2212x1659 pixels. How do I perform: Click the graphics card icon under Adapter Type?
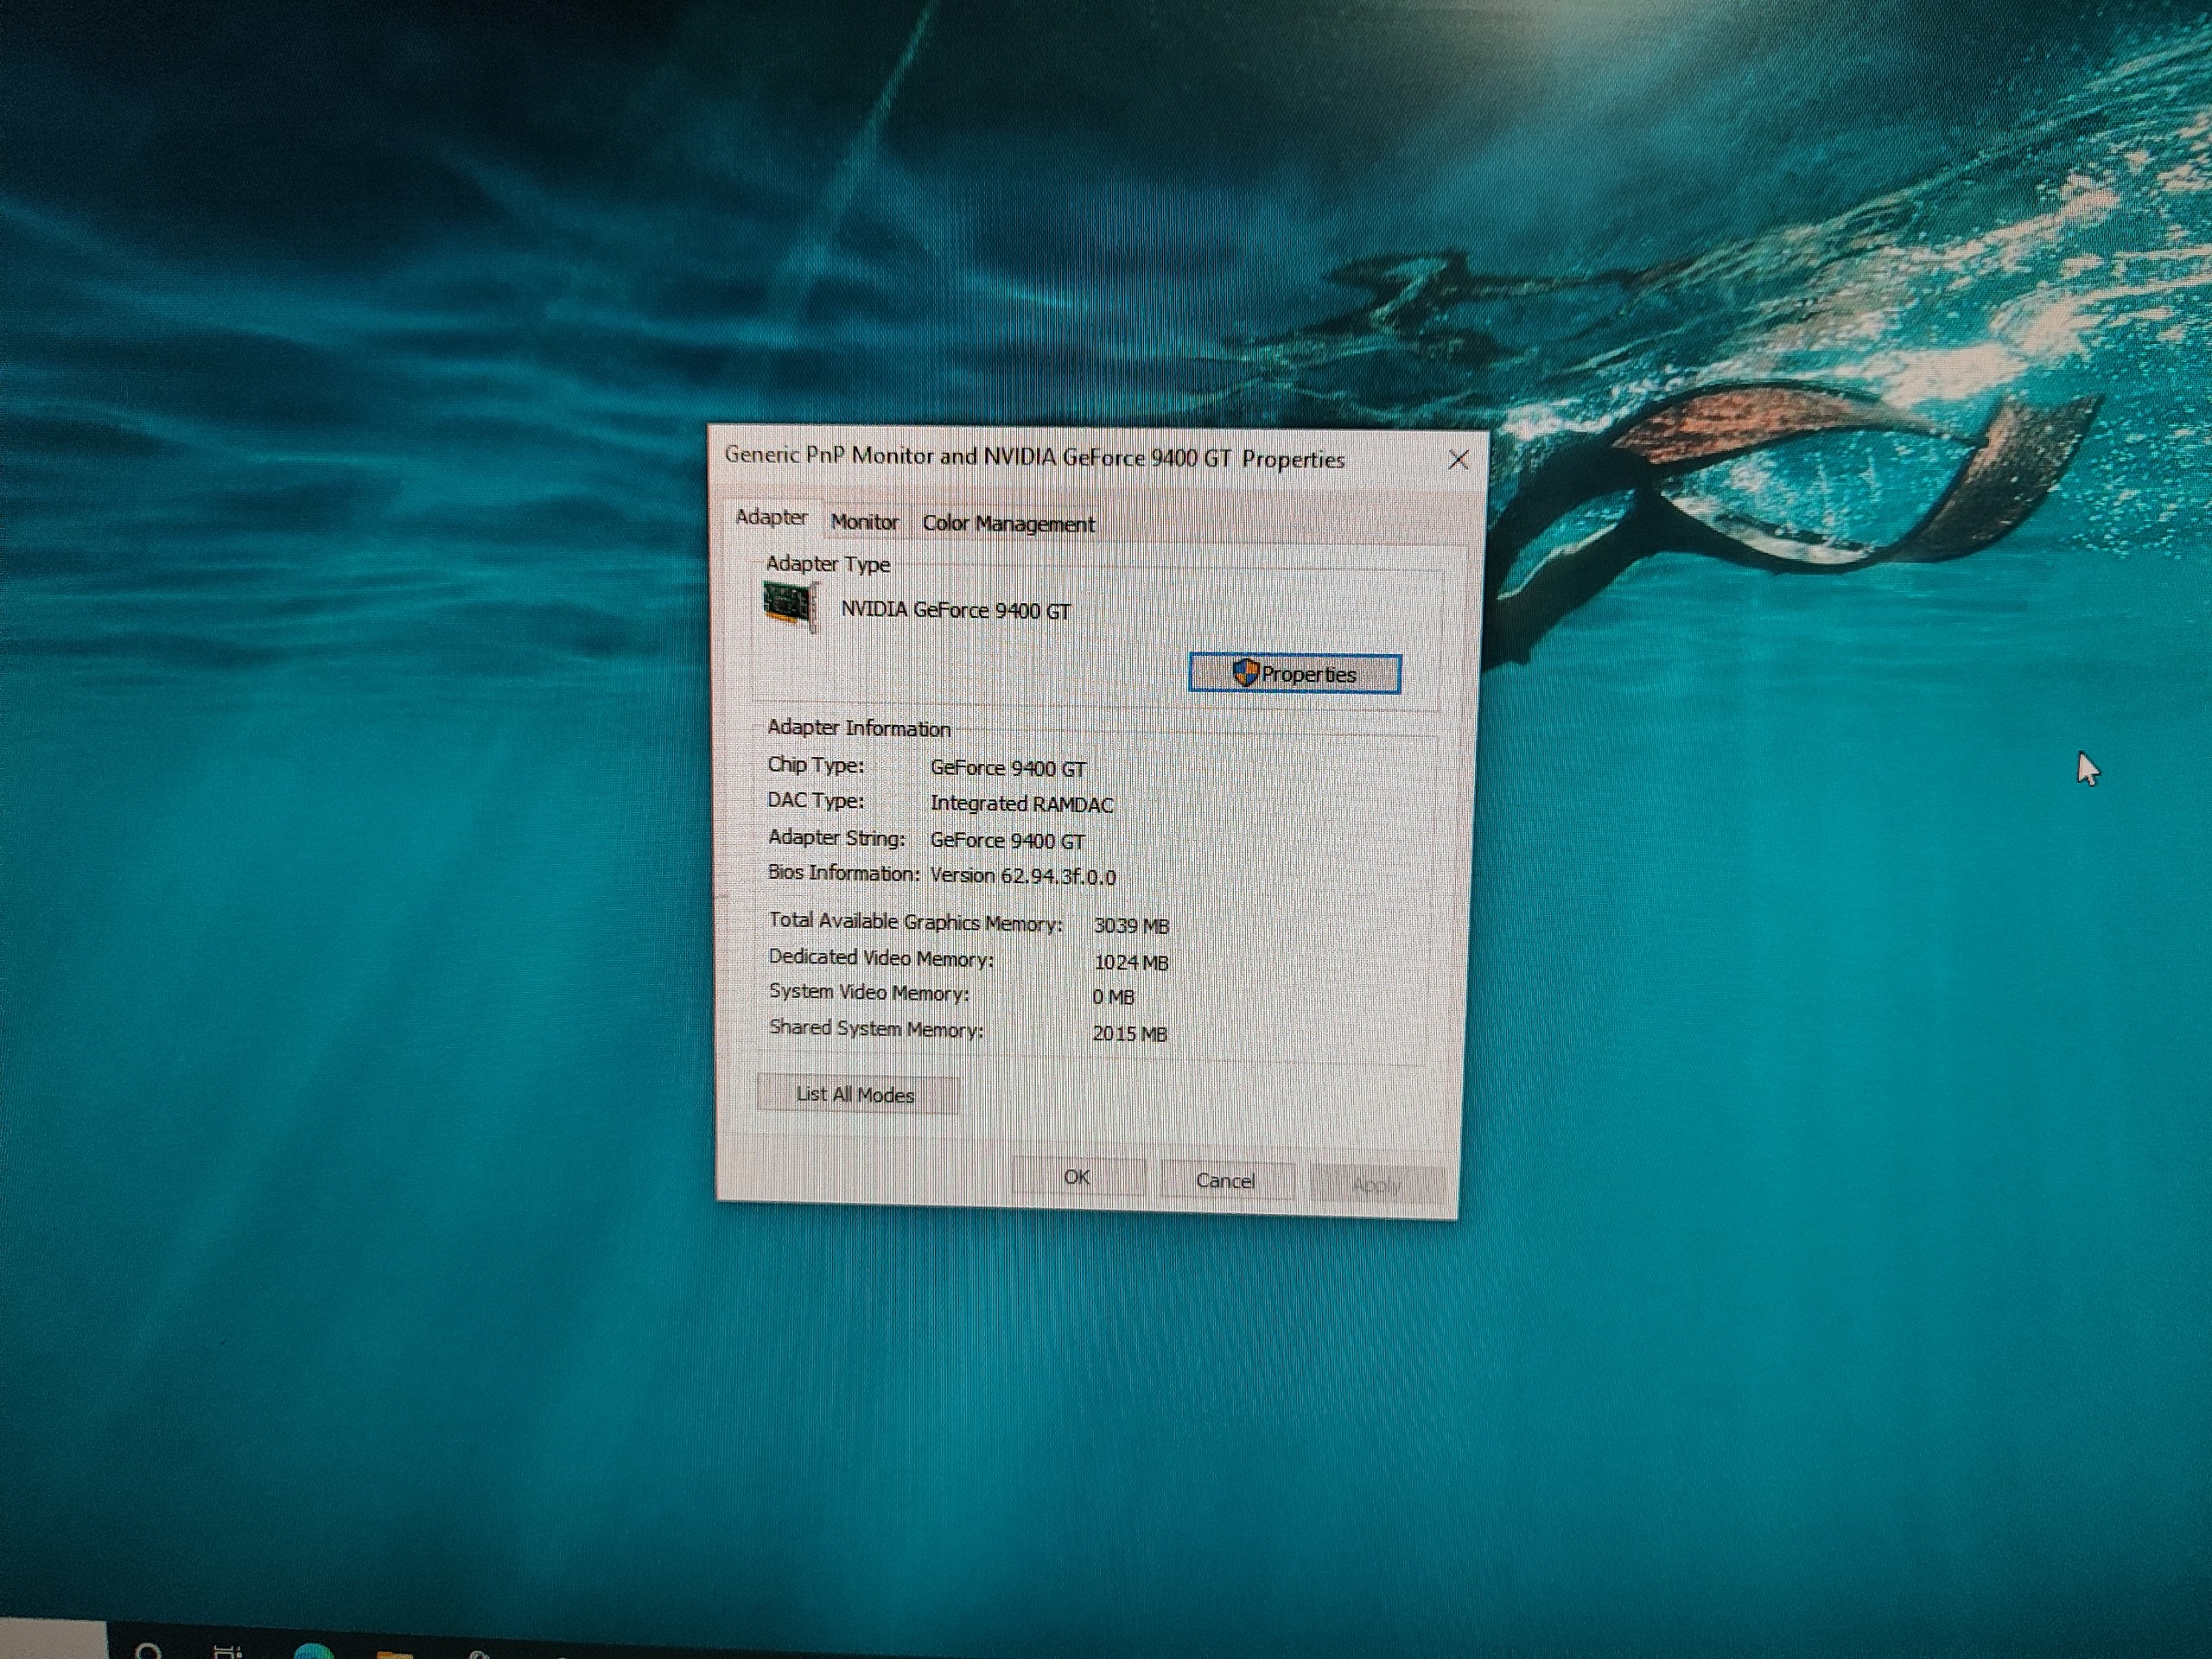click(790, 606)
